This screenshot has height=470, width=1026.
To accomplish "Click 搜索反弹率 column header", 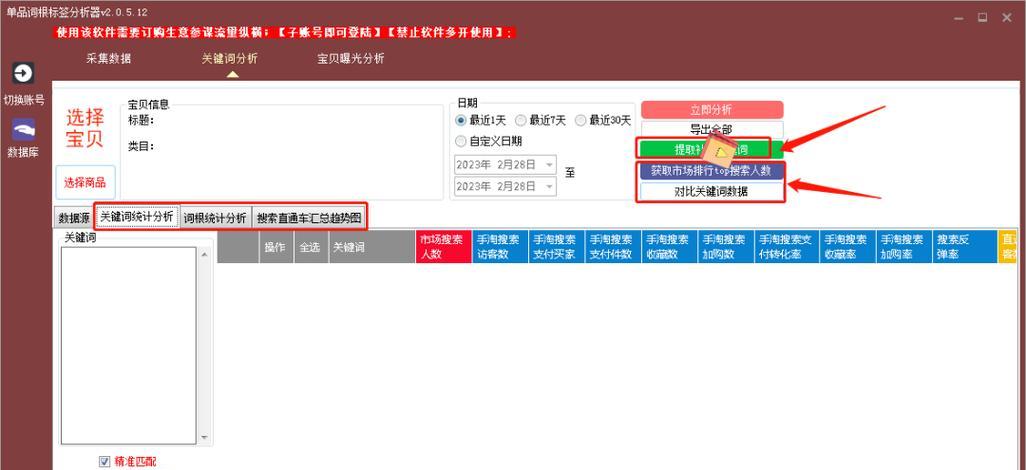I will 964,247.
